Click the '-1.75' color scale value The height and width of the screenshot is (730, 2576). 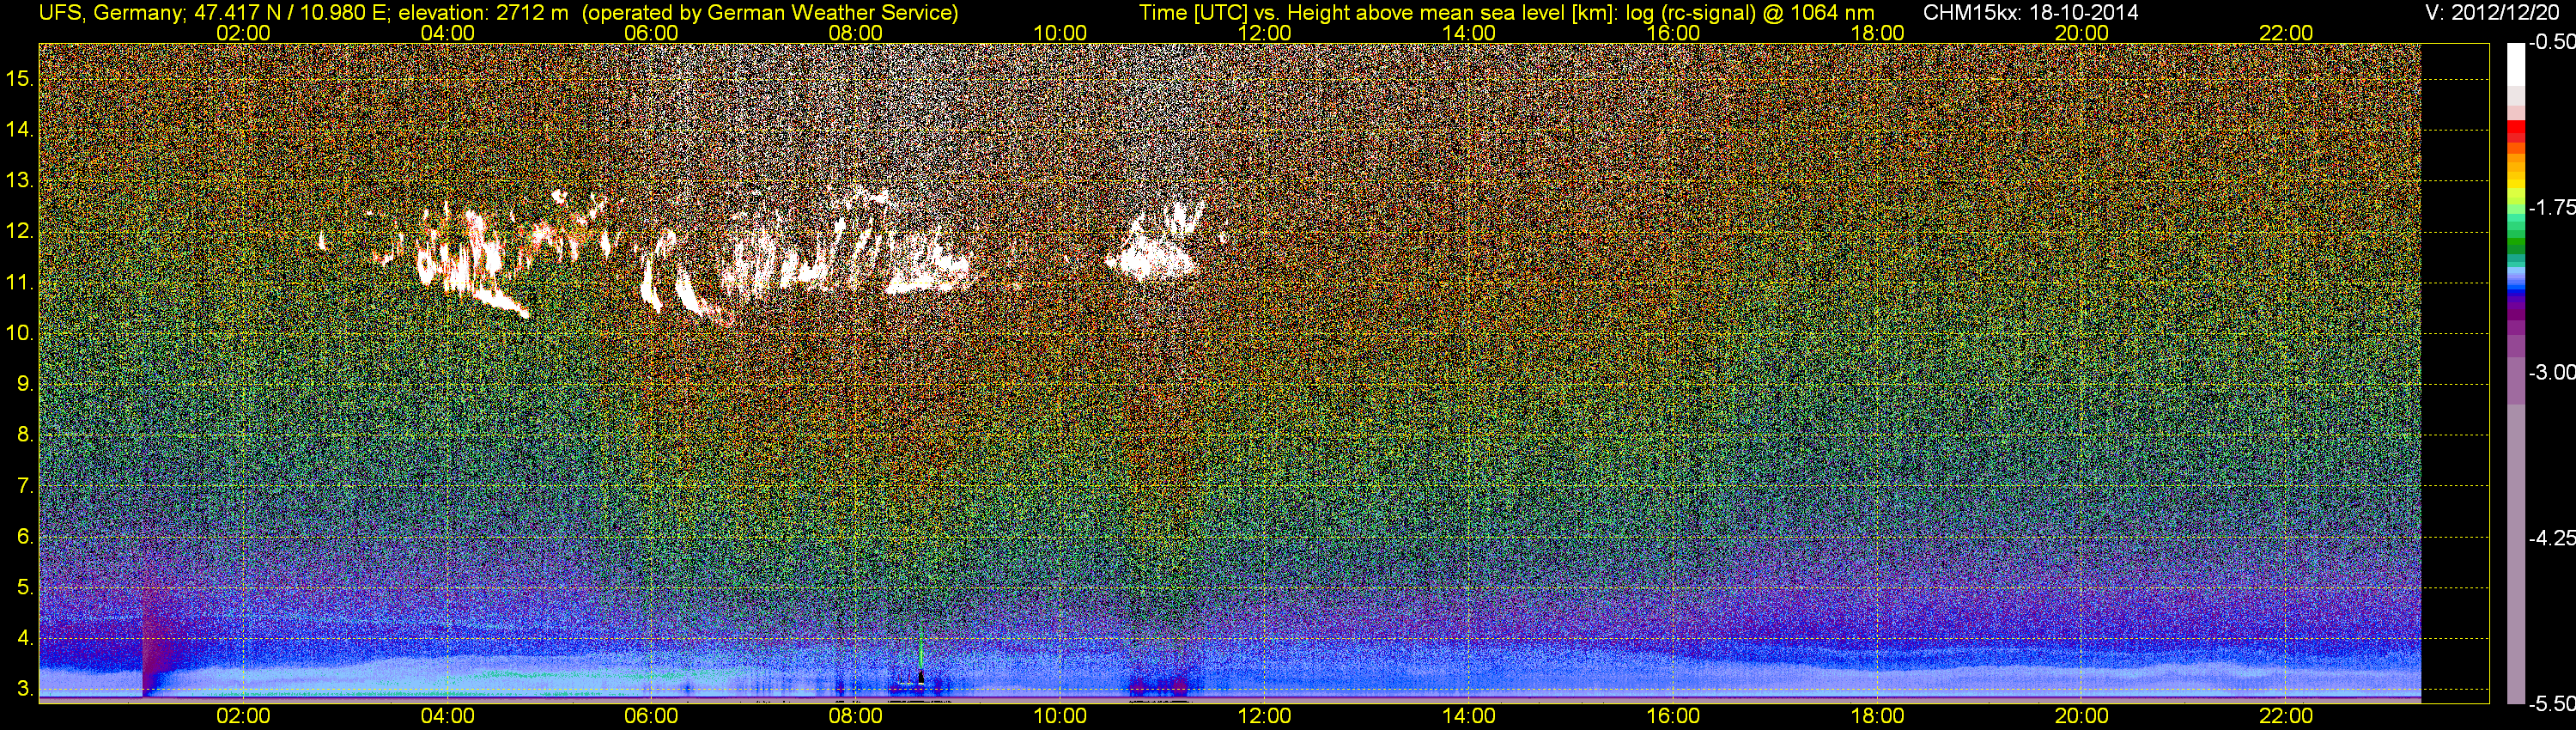coord(2551,208)
